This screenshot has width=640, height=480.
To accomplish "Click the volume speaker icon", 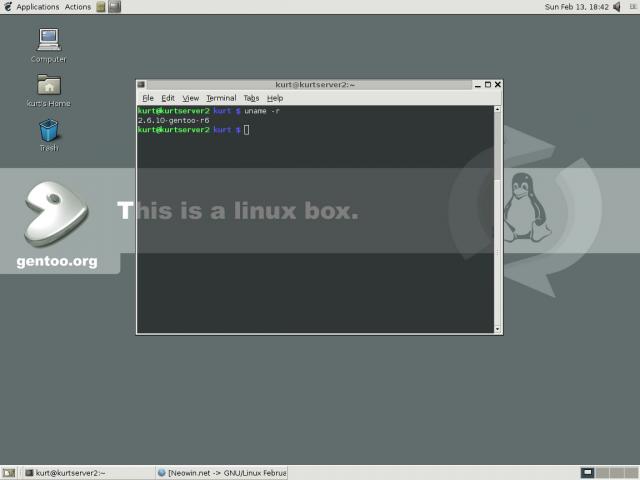I will click(617, 7).
